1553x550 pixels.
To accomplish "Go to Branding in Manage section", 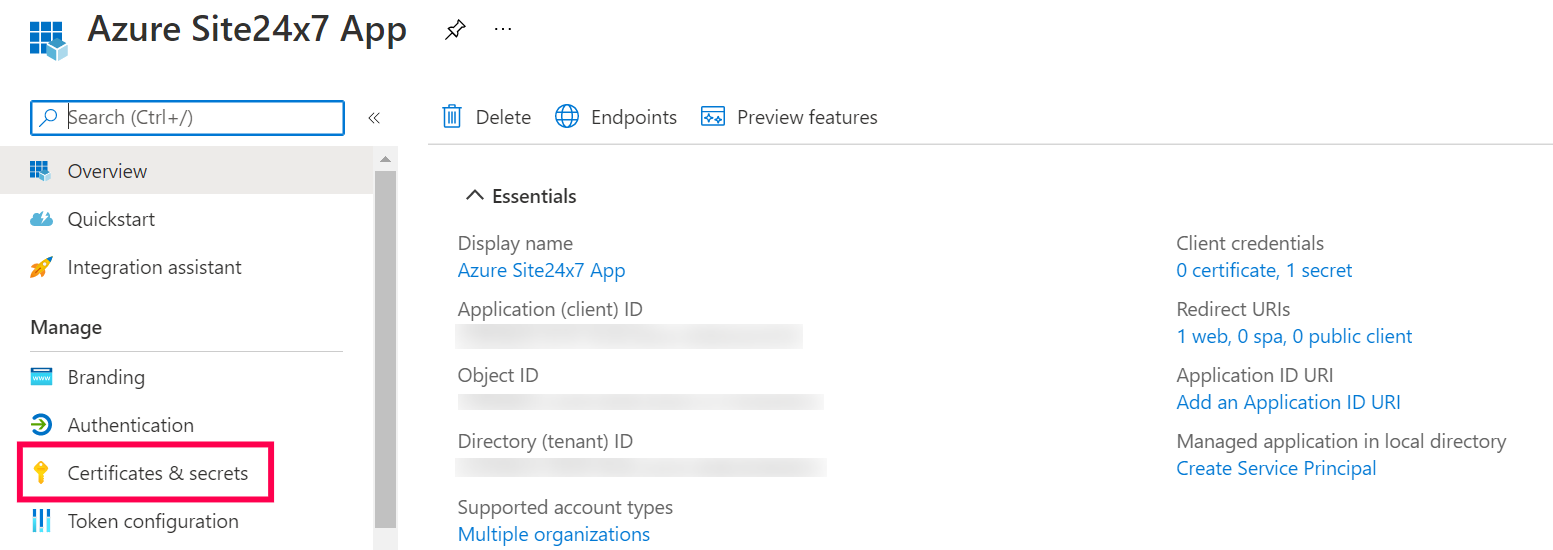I will pos(106,377).
